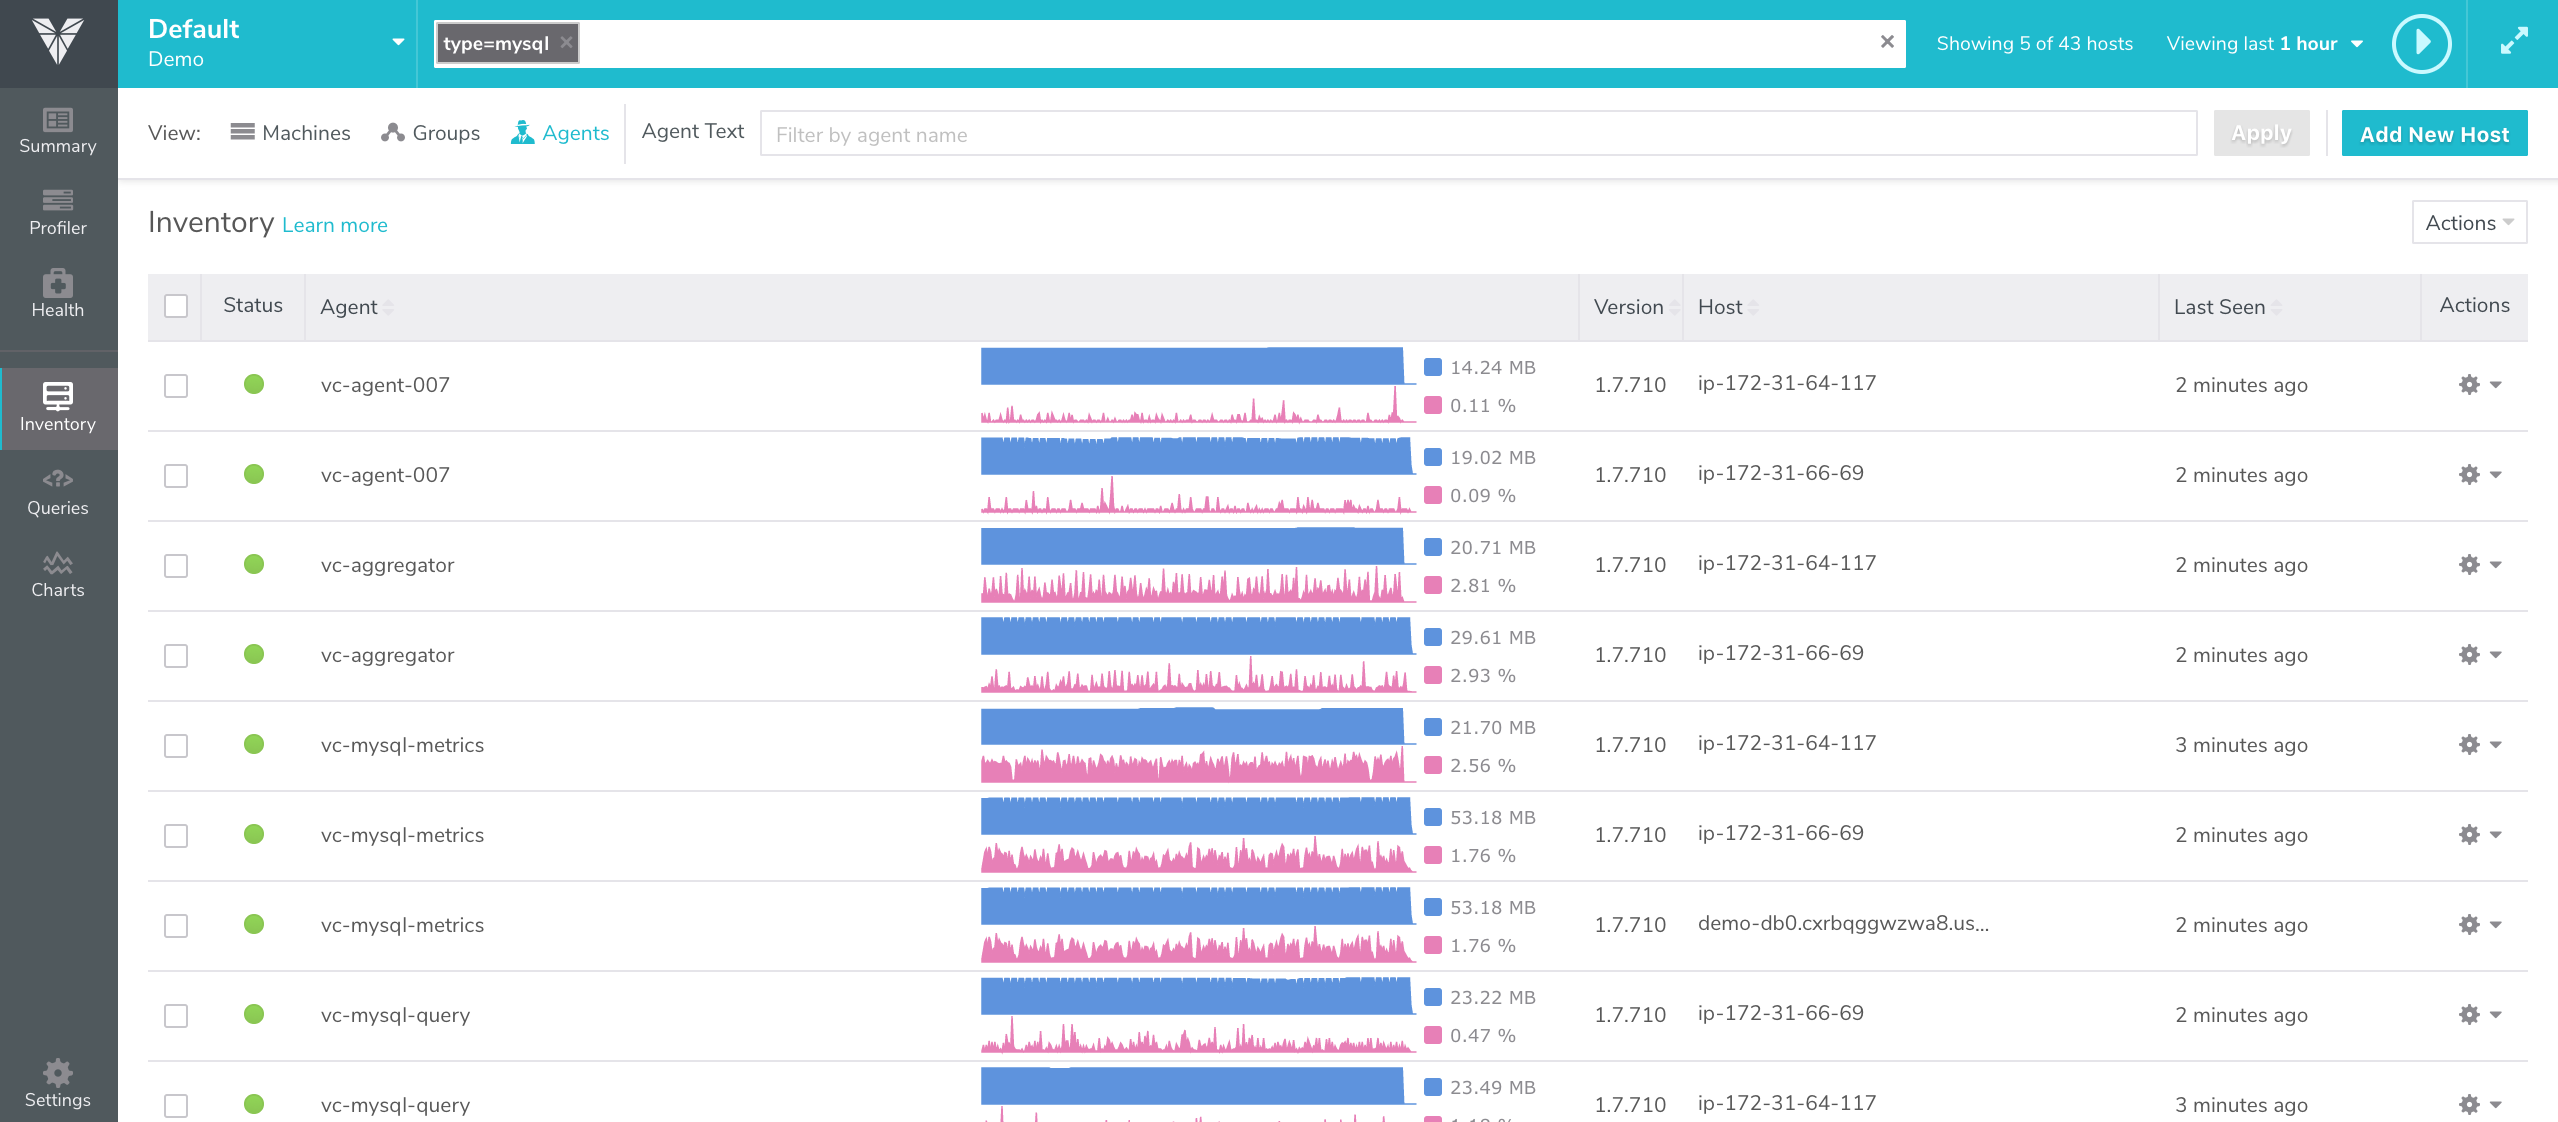2558x1122 pixels.
Task: Check the first vc-agent-007 row checkbox
Action: click(x=176, y=386)
